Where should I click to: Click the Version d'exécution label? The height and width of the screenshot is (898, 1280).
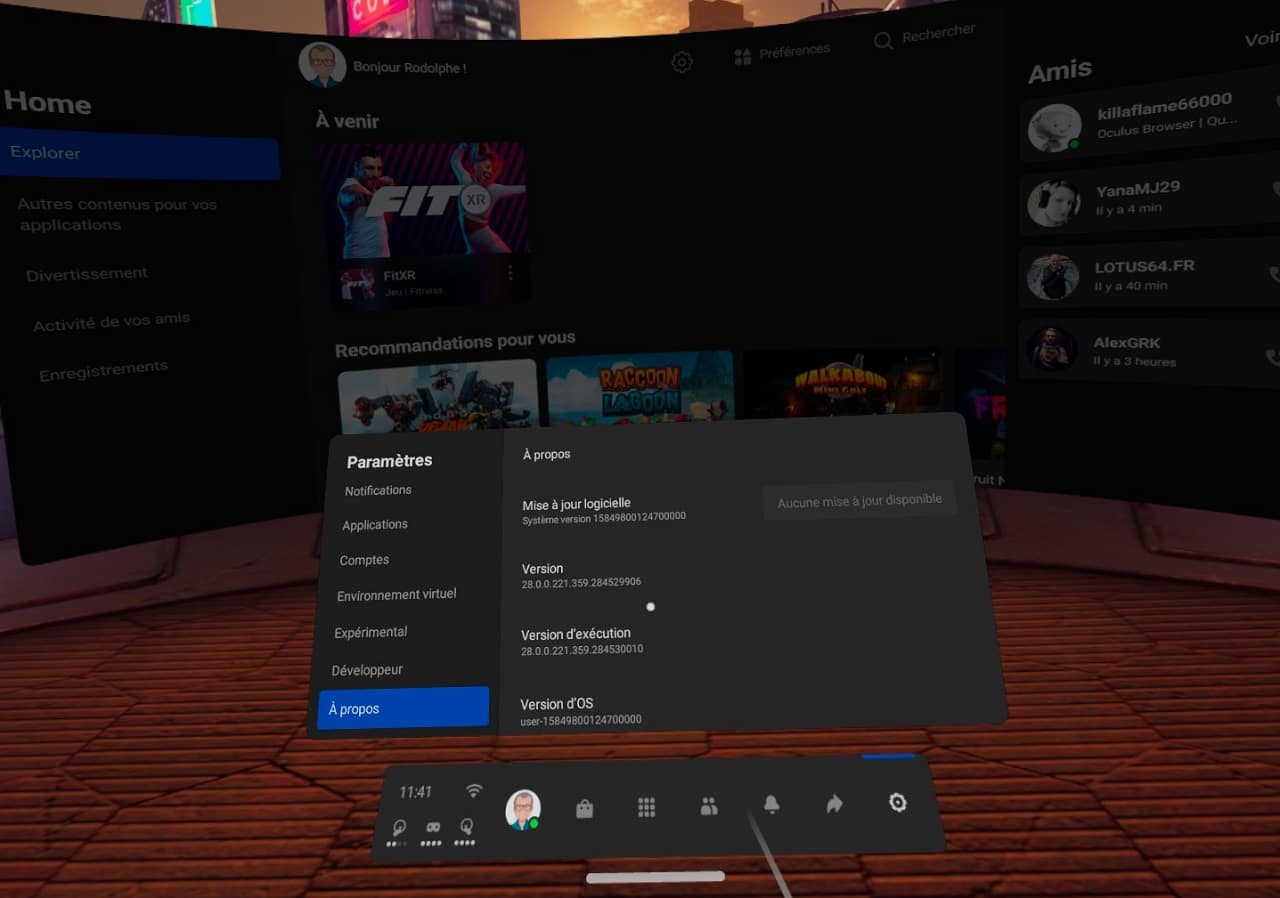(576, 634)
